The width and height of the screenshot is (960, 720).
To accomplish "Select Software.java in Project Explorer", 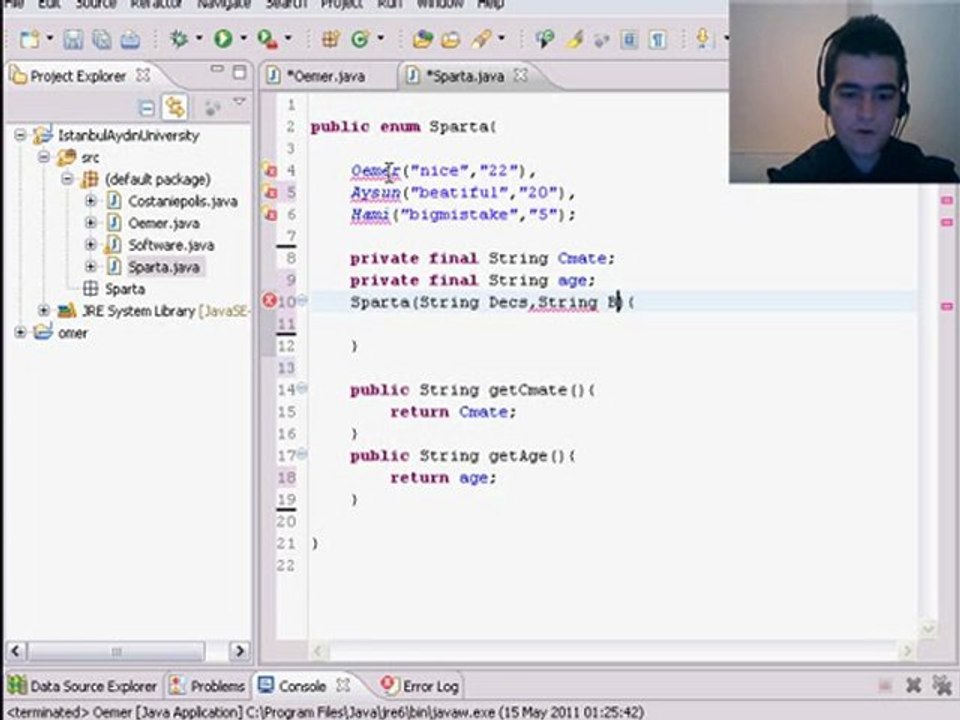I will coord(171,245).
